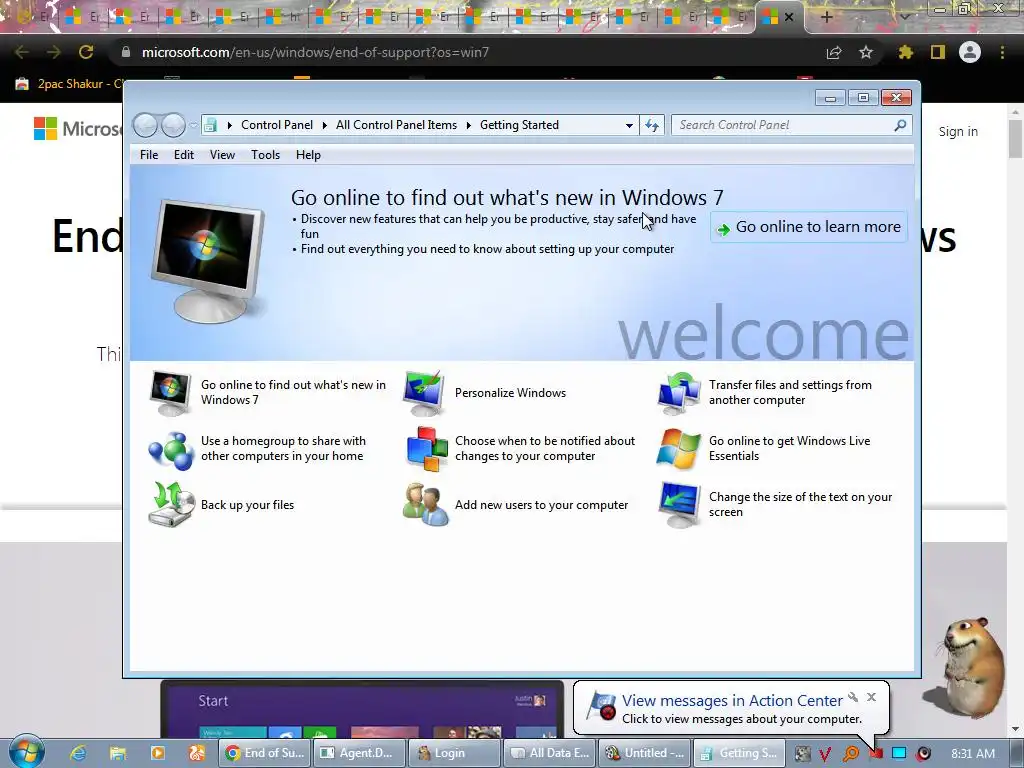The height and width of the screenshot is (768, 1024).
Task: Expand the root breadcrumb arrow before Control Panel
Action: (x=229, y=125)
